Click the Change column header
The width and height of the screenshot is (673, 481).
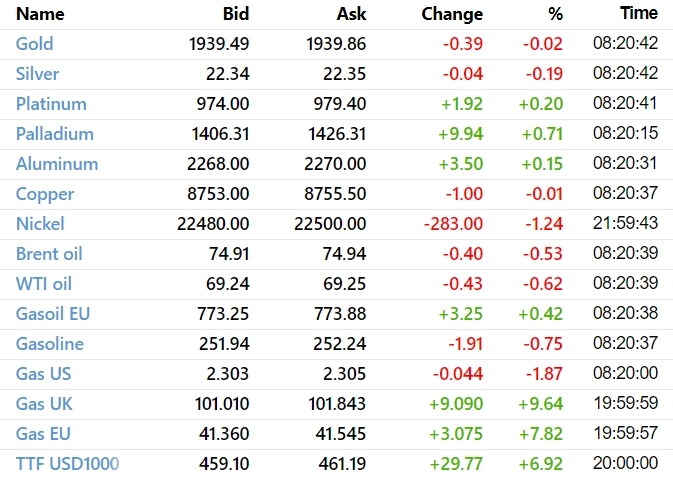[x=452, y=14]
